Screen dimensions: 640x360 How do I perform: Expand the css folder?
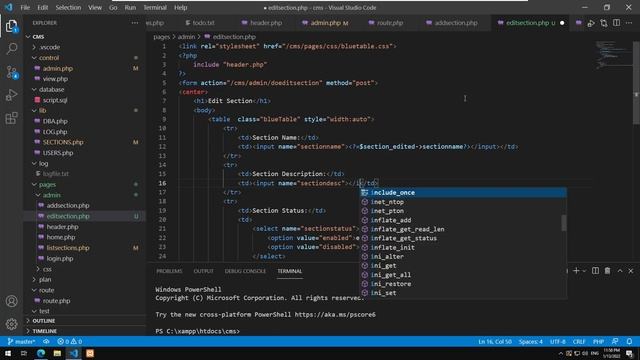click(x=47, y=269)
